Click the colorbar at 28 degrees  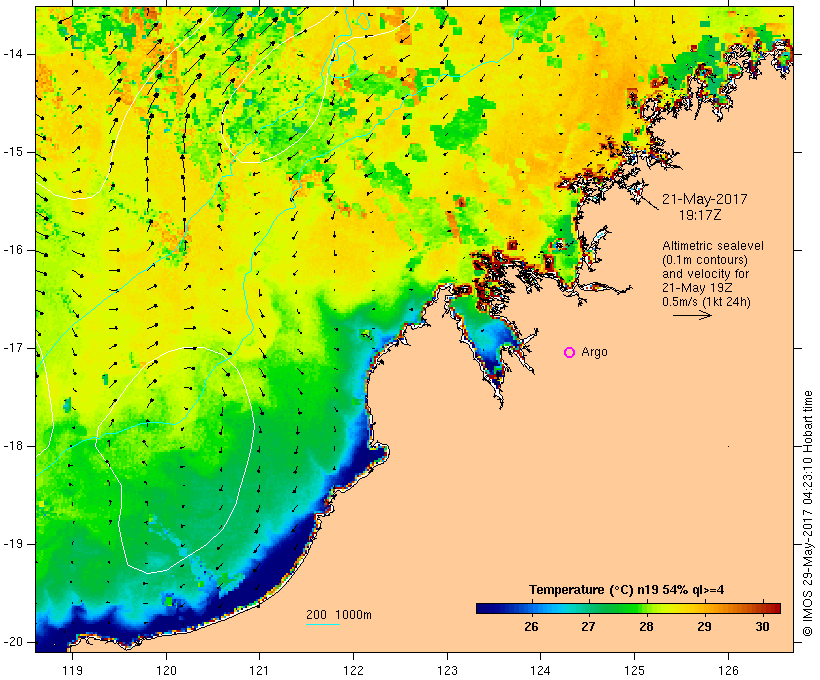tap(646, 608)
